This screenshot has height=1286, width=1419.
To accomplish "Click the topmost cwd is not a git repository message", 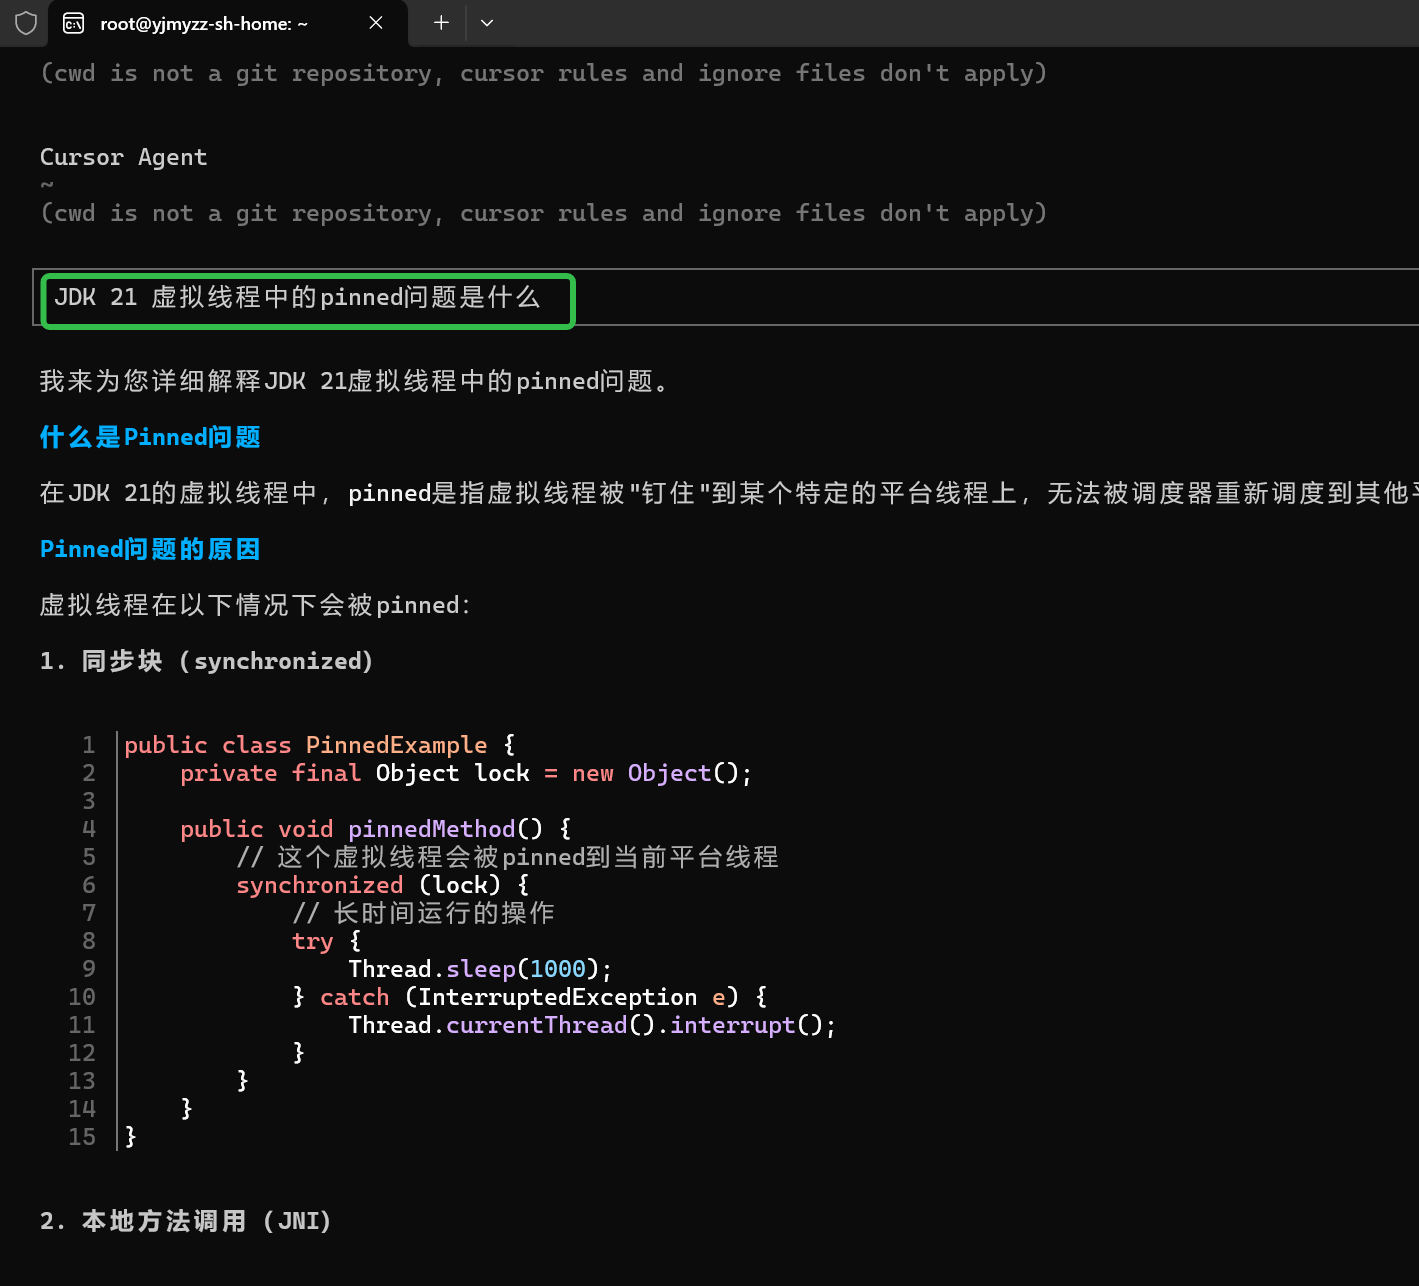I will [543, 73].
